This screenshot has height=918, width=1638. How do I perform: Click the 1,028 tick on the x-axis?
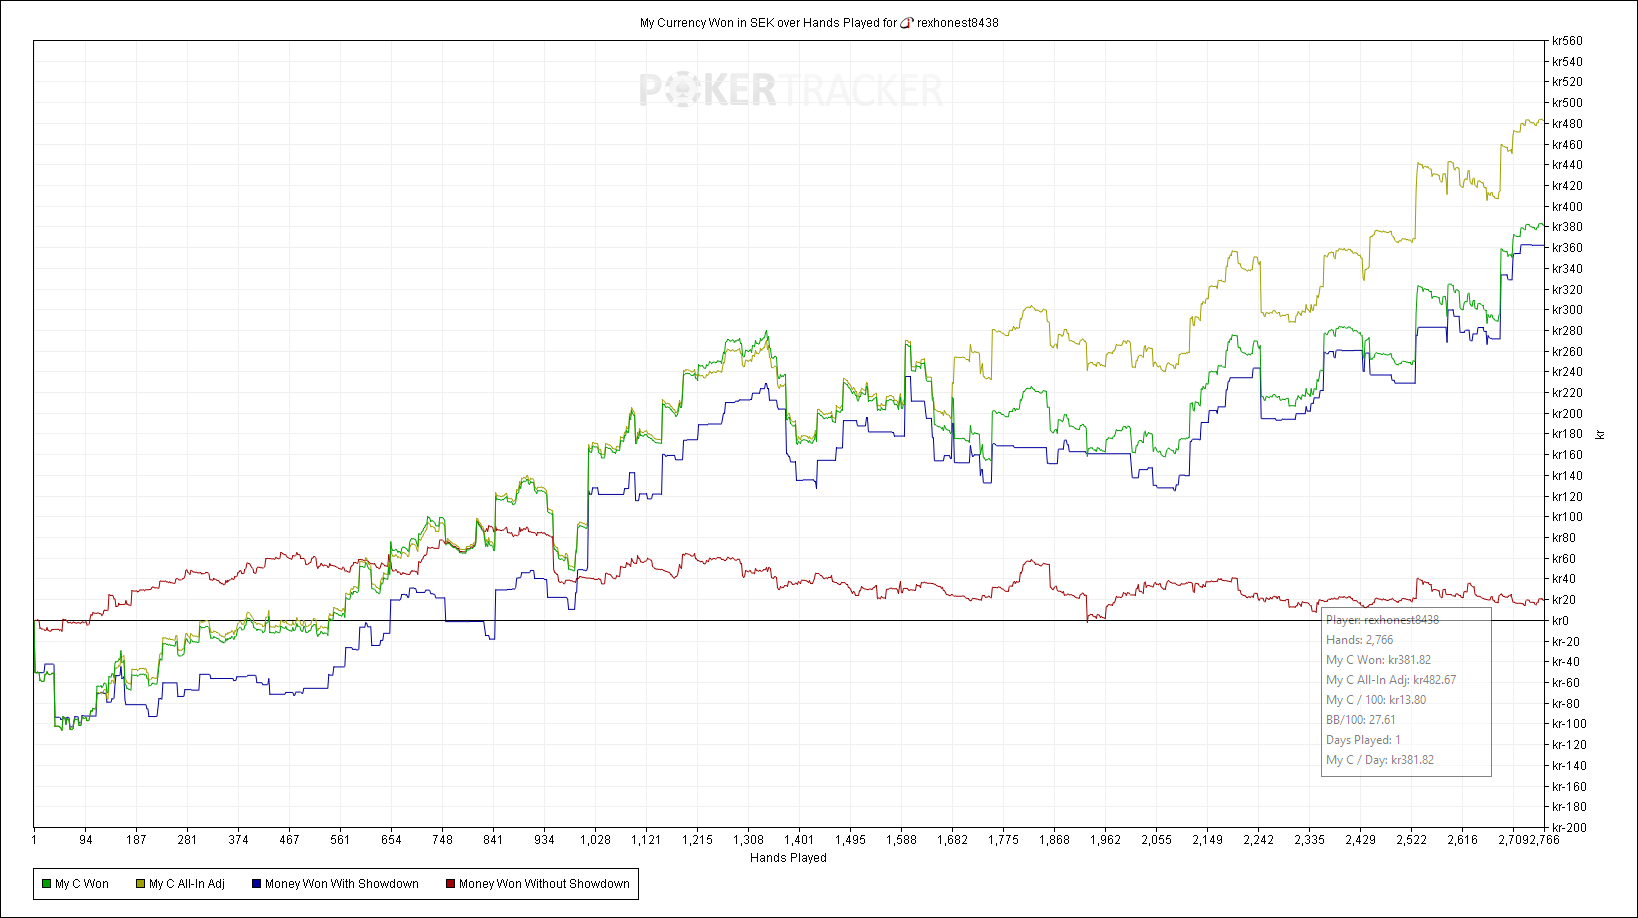tap(595, 840)
